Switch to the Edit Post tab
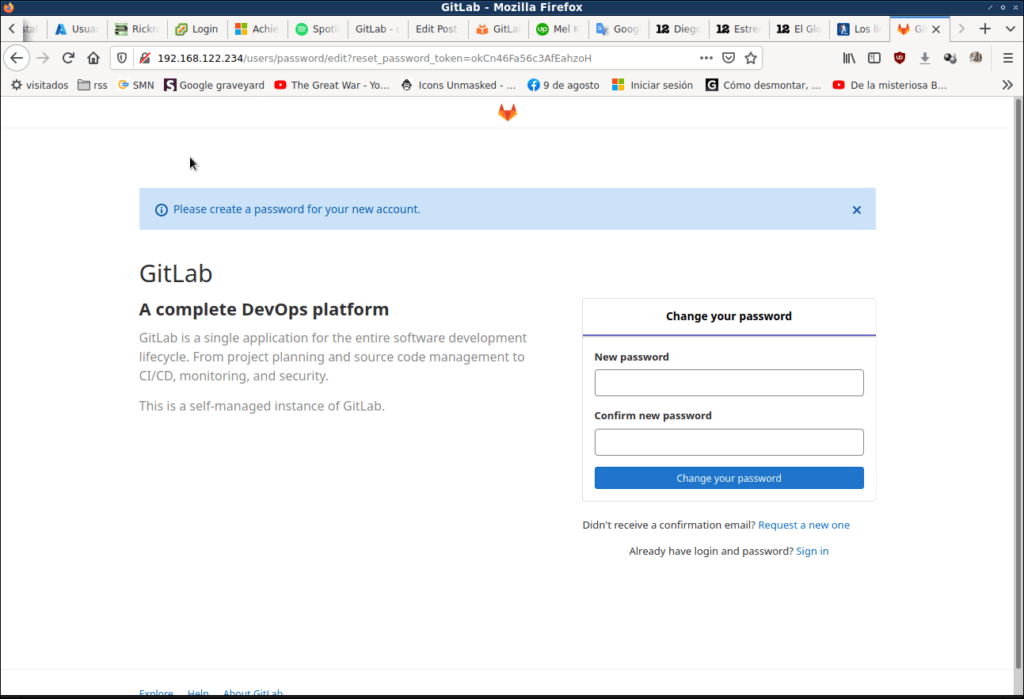The height and width of the screenshot is (699, 1024). tap(437, 29)
